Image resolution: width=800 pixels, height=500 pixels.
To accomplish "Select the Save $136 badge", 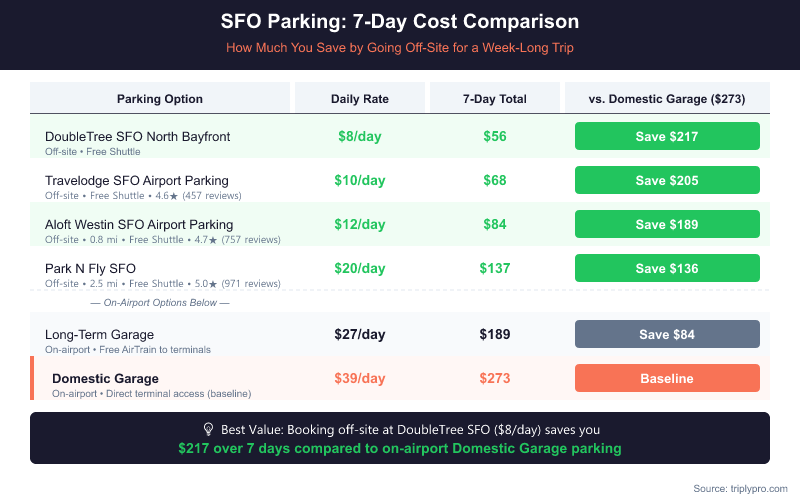I will click(667, 268).
